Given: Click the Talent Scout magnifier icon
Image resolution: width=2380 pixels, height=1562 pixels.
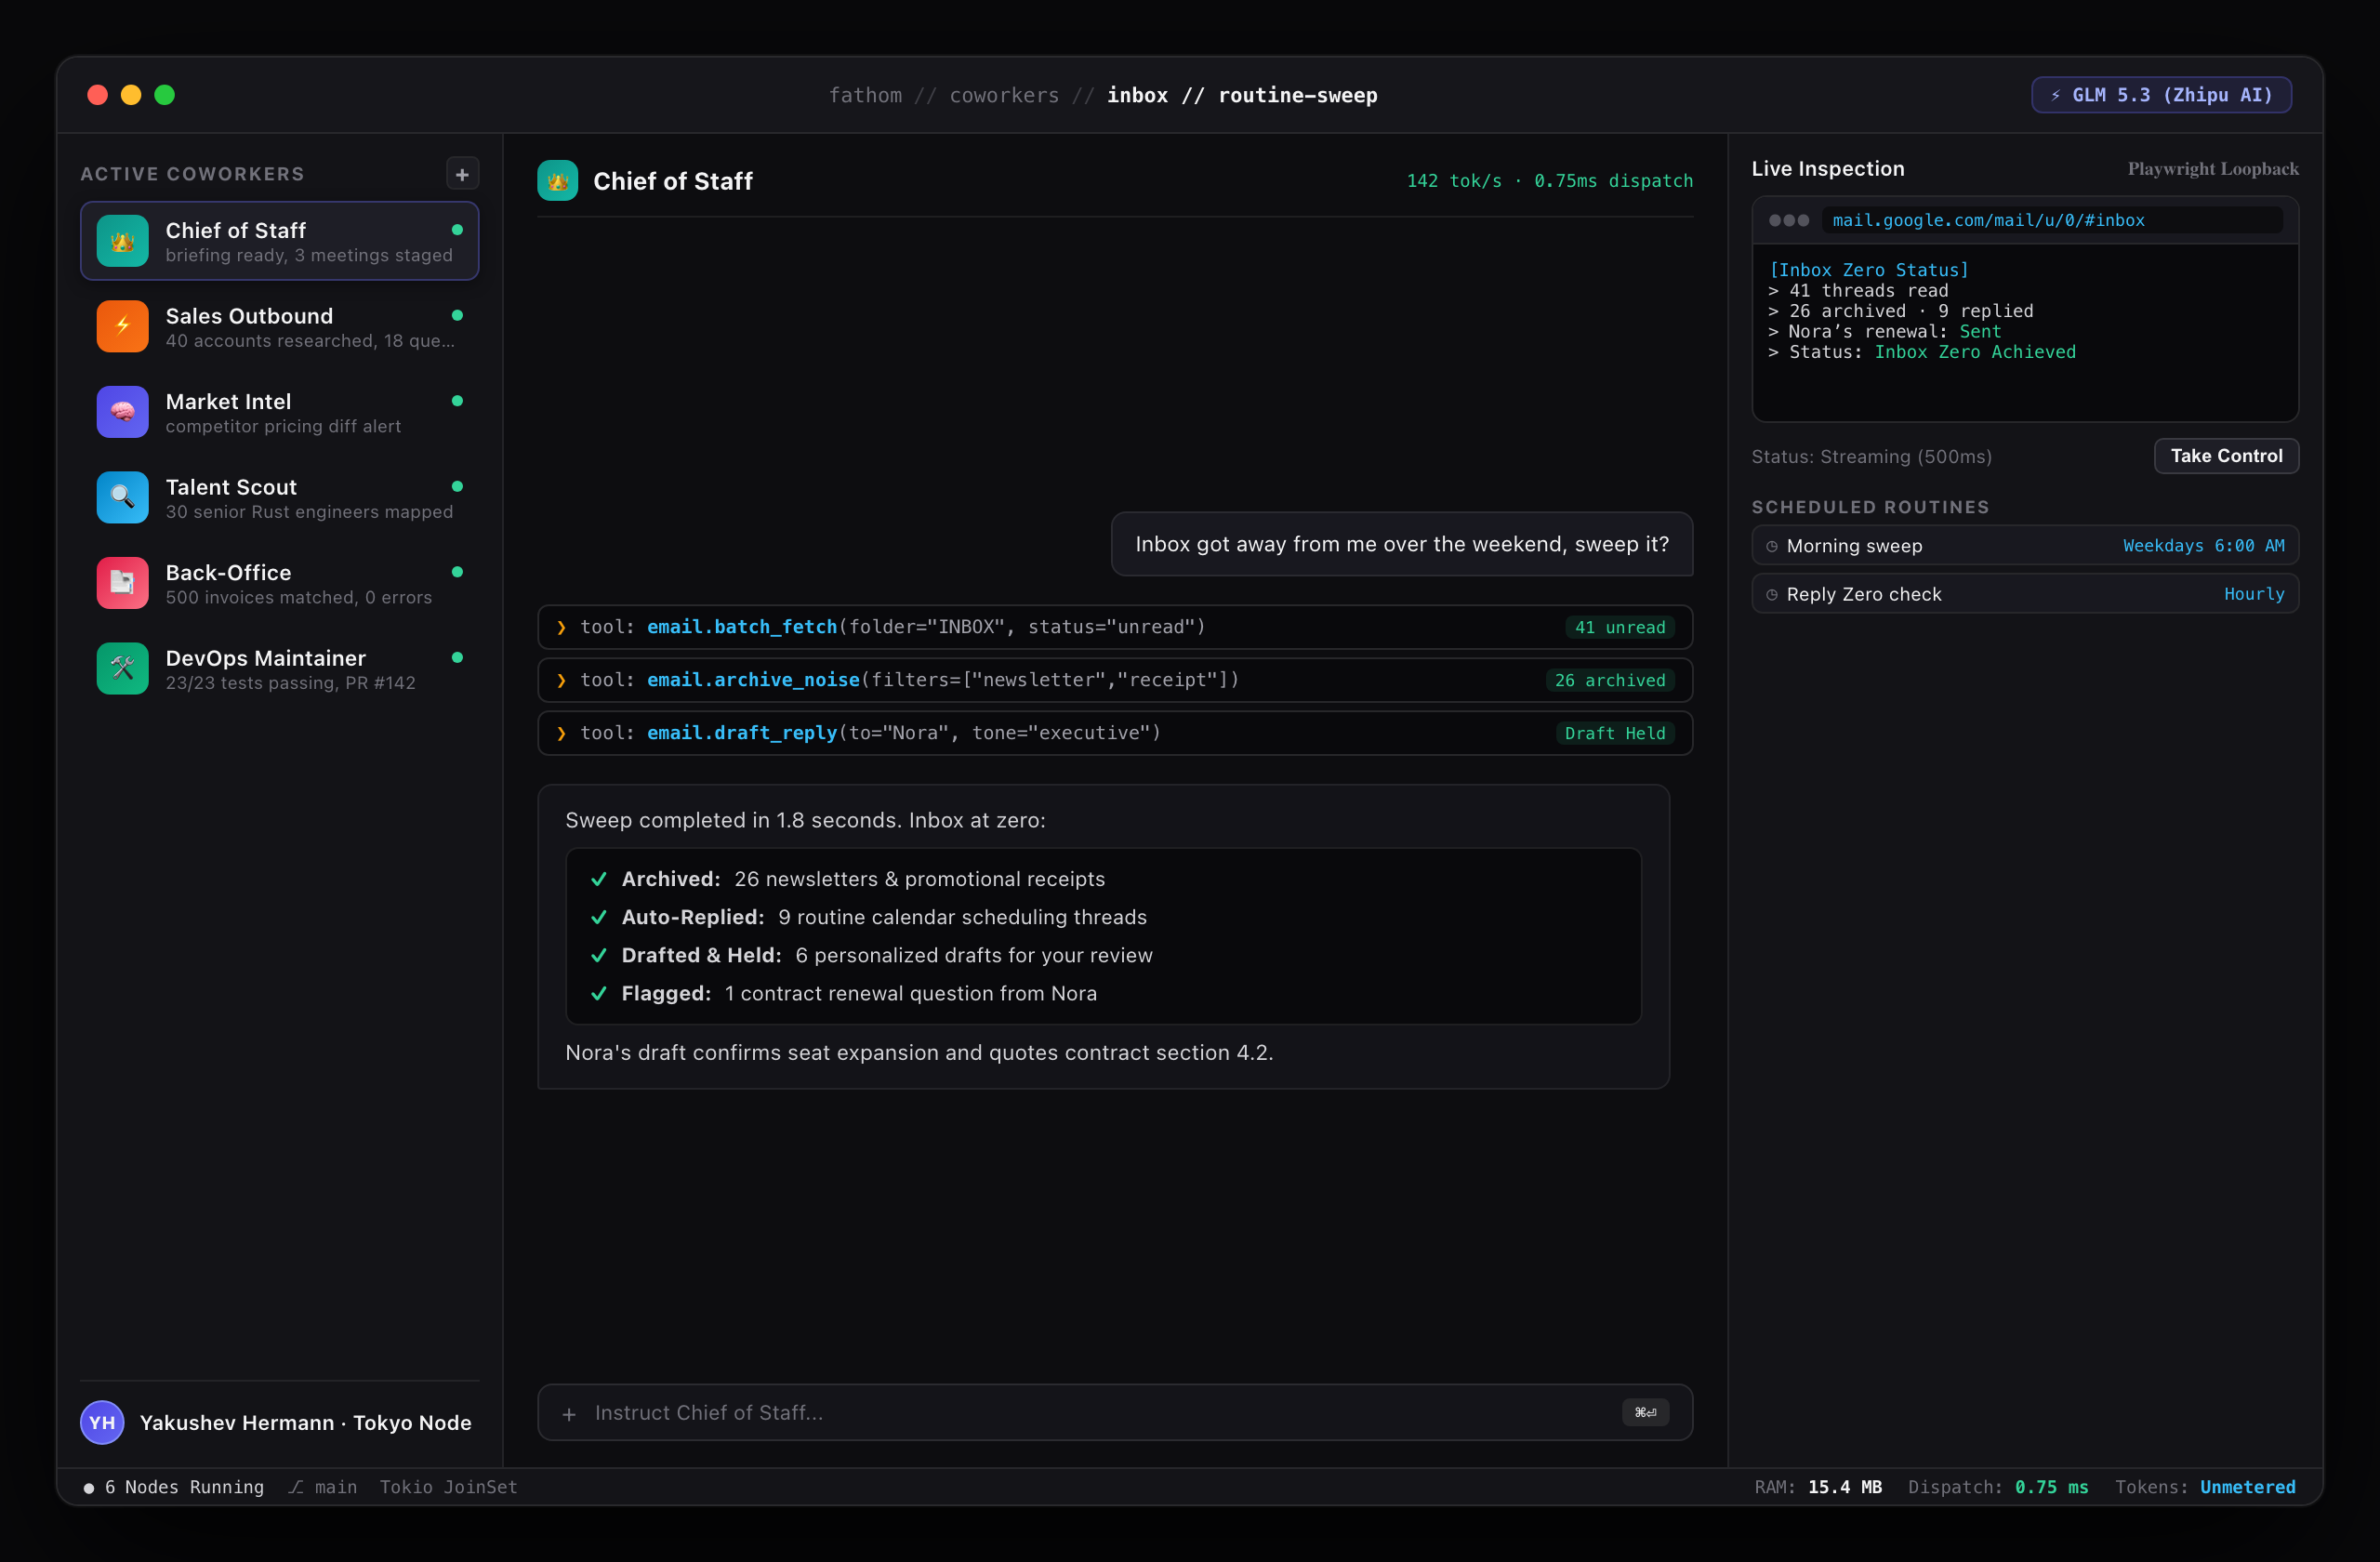Looking at the screenshot, I should coord(122,497).
